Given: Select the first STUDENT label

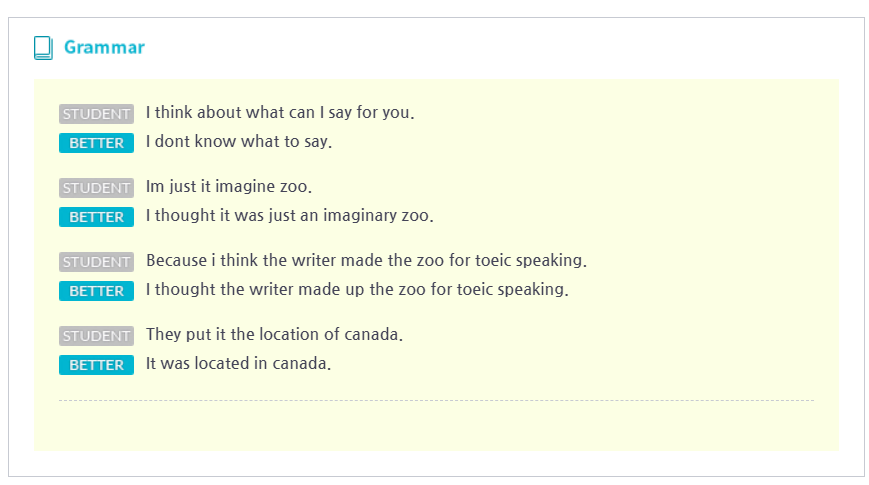Looking at the screenshot, I should [96, 114].
